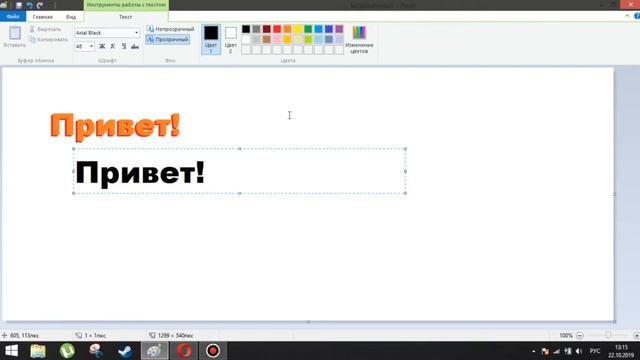The image size is (640, 360).
Task: Open File Explorer from taskbar
Action: (38, 351)
